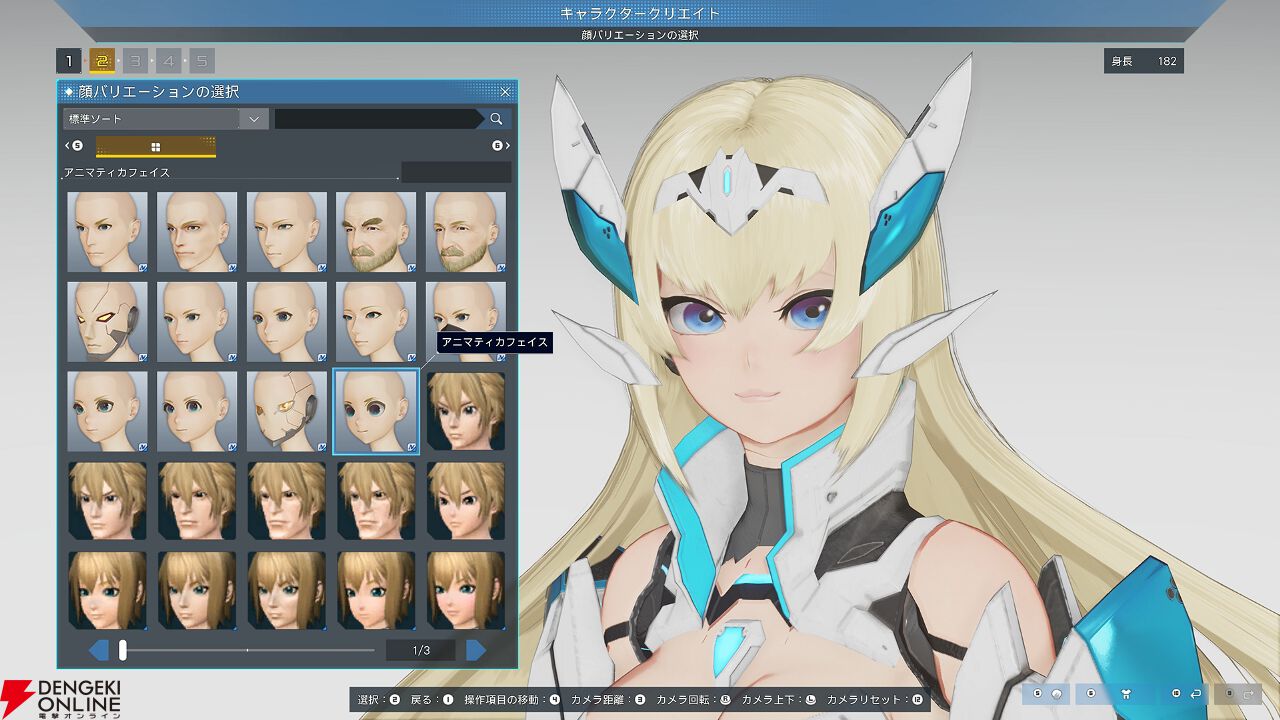
Task: Select the pale cracked-panel robot face thumbnail
Action: pos(287,412)
